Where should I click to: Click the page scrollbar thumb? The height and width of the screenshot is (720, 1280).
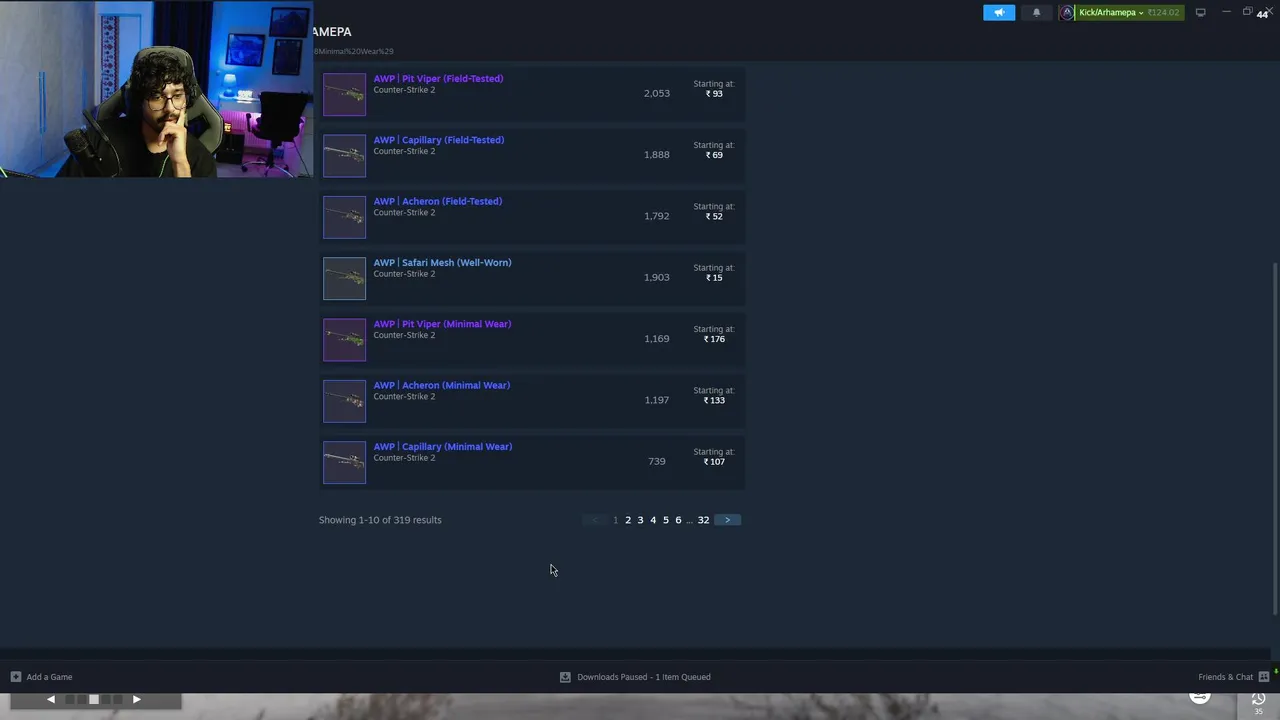[x=1274, y=438]
